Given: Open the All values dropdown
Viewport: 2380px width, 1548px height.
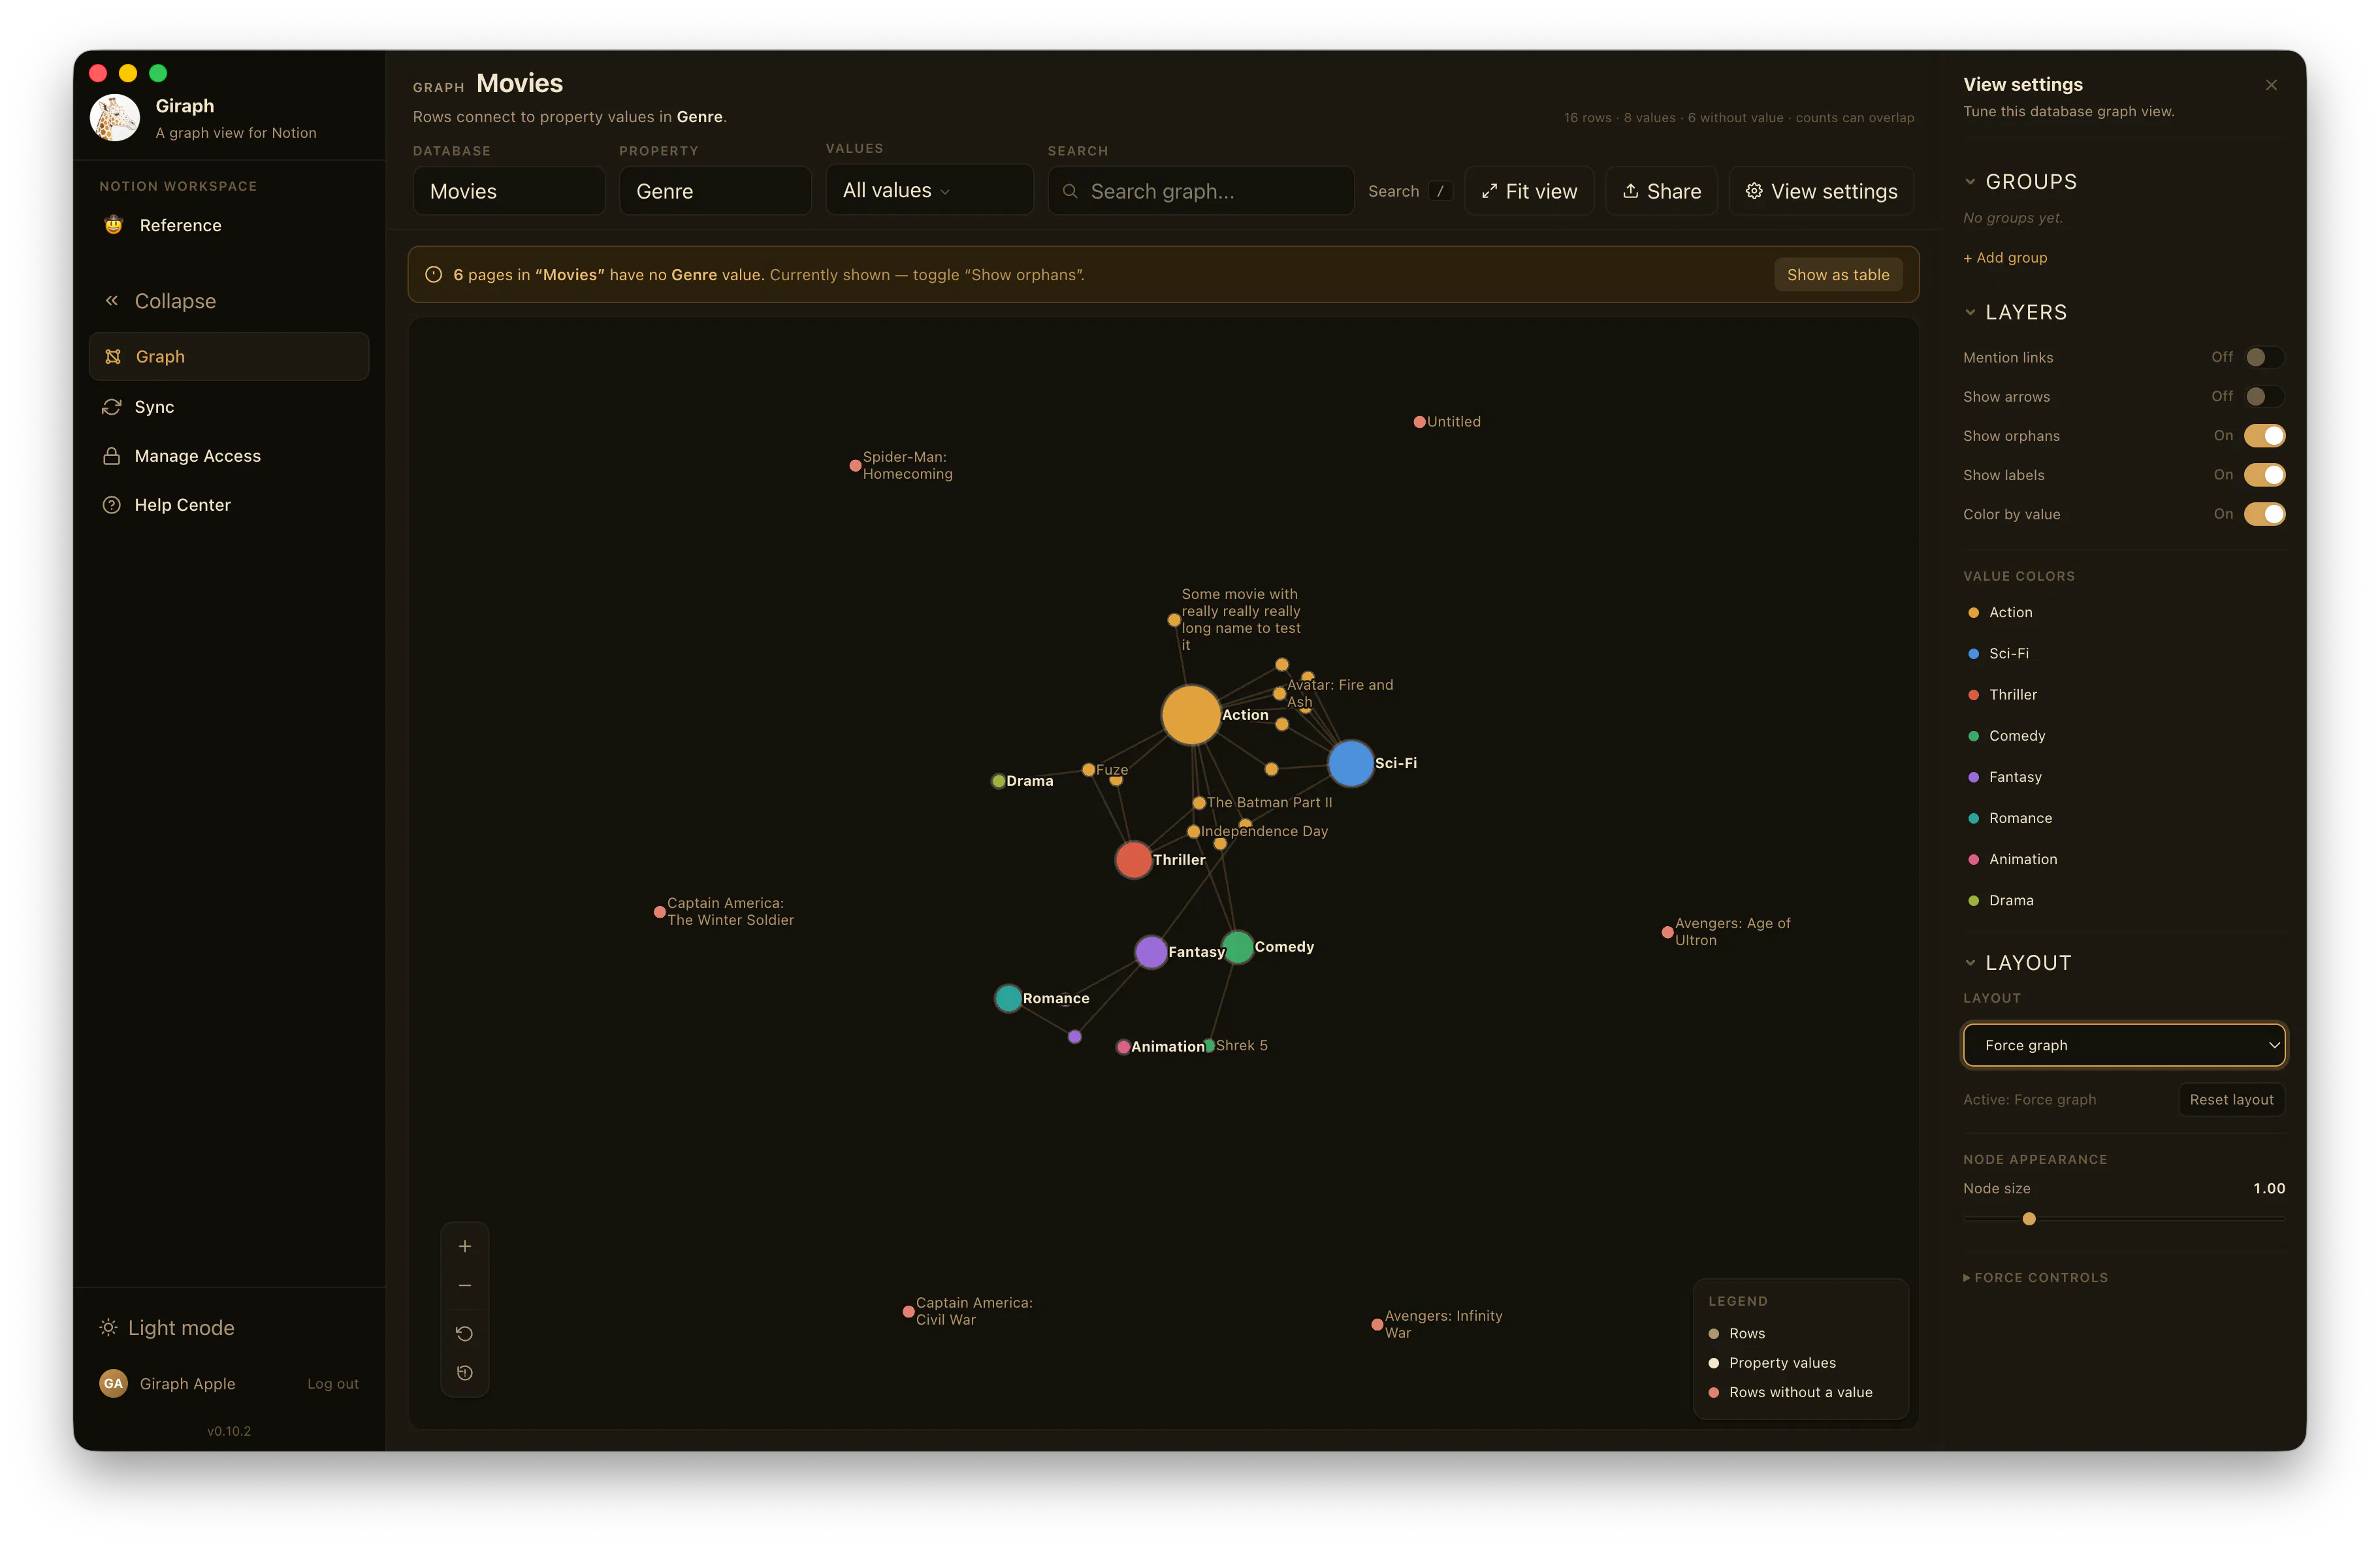Looking at the screenshot, I should 929,190.
